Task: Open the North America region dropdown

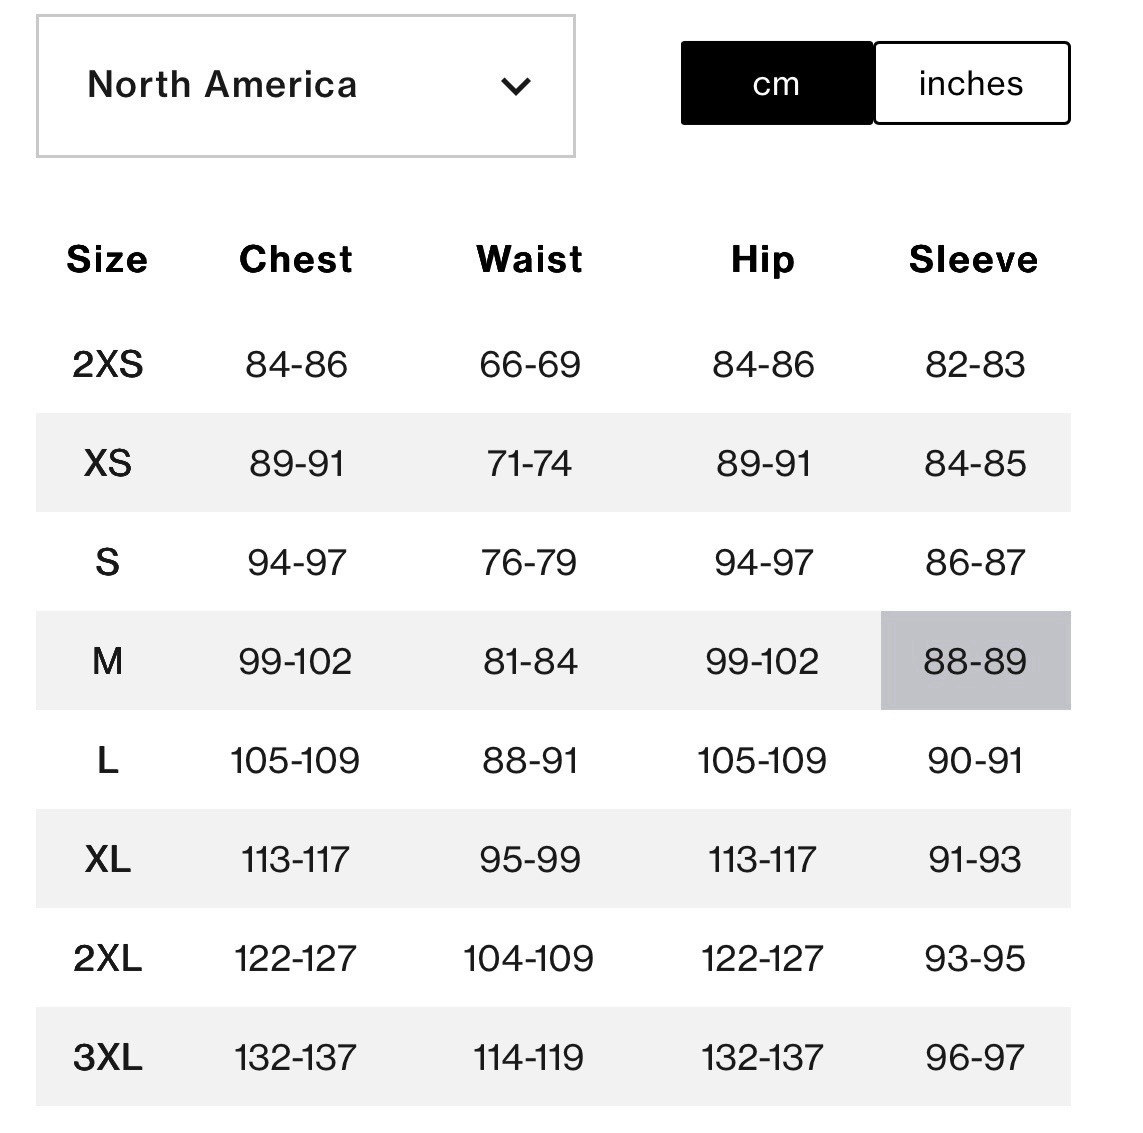Action: 305,86
